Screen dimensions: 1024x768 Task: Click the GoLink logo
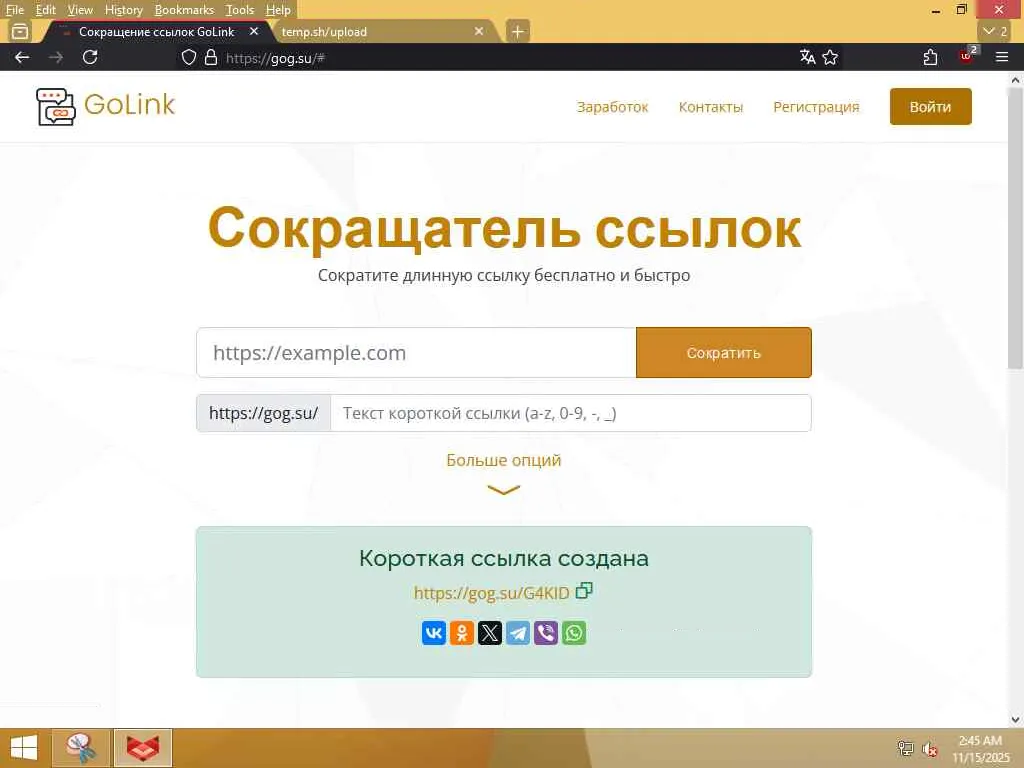(106, 106)
